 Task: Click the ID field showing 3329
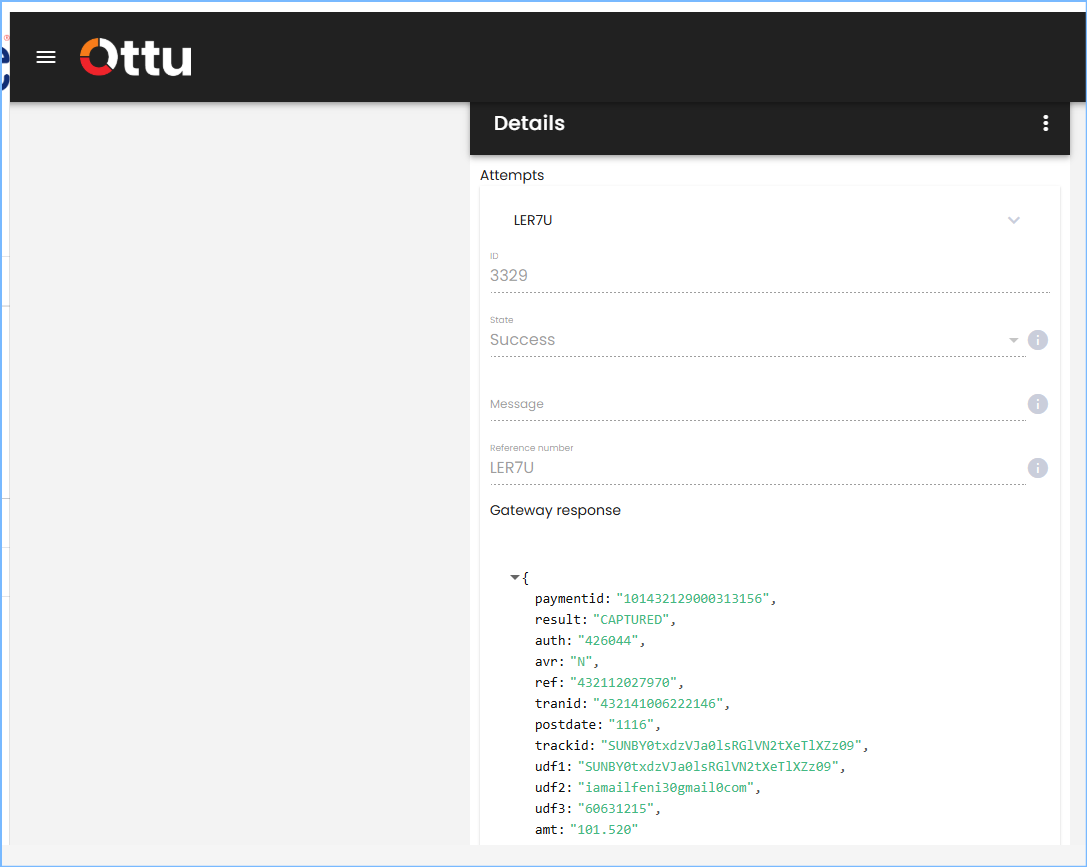click(x=769, y=275)
